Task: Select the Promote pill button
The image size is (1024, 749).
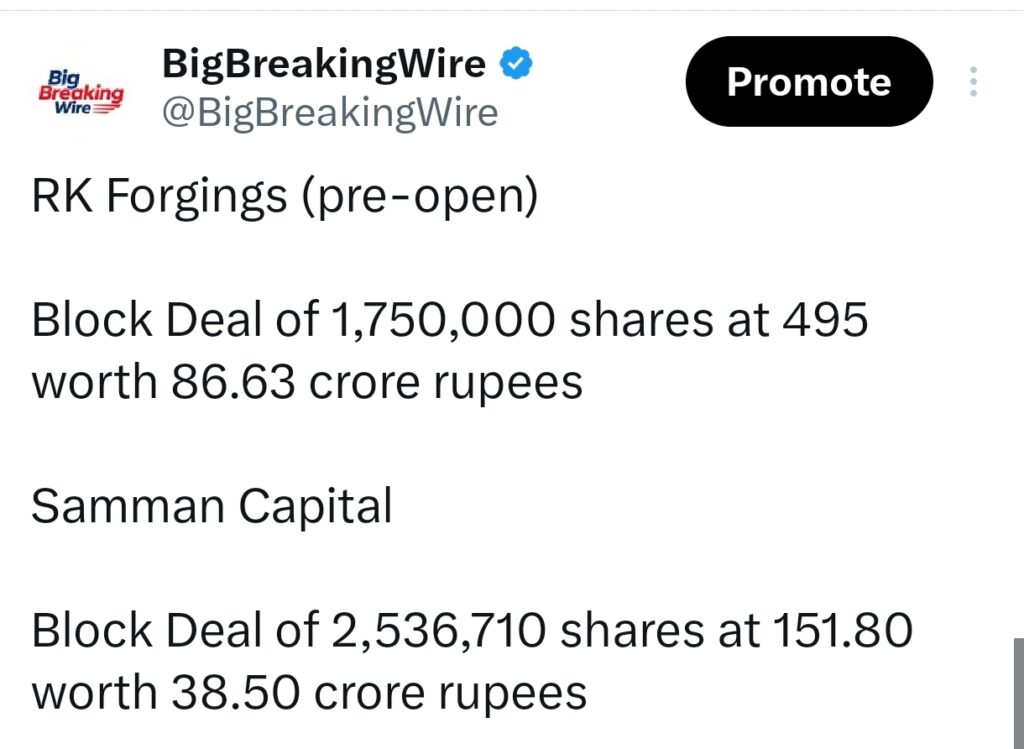Action: [x=808, y=81]
